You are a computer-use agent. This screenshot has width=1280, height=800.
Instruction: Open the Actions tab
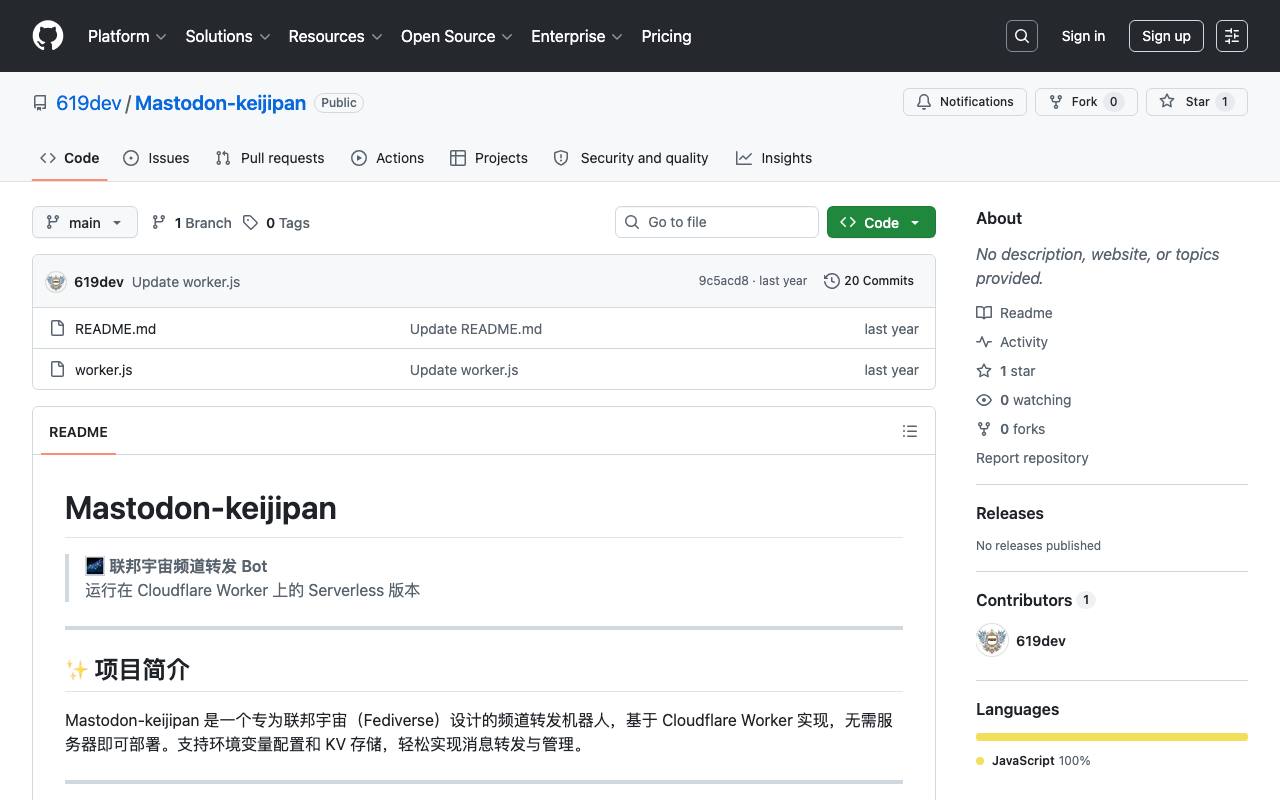point(388,158)
